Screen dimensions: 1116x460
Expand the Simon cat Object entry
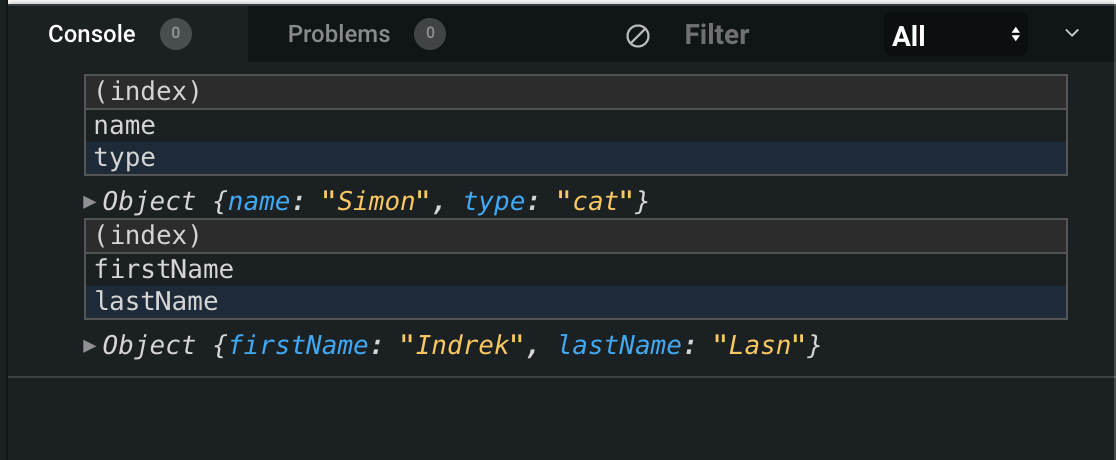pos(90,202)
